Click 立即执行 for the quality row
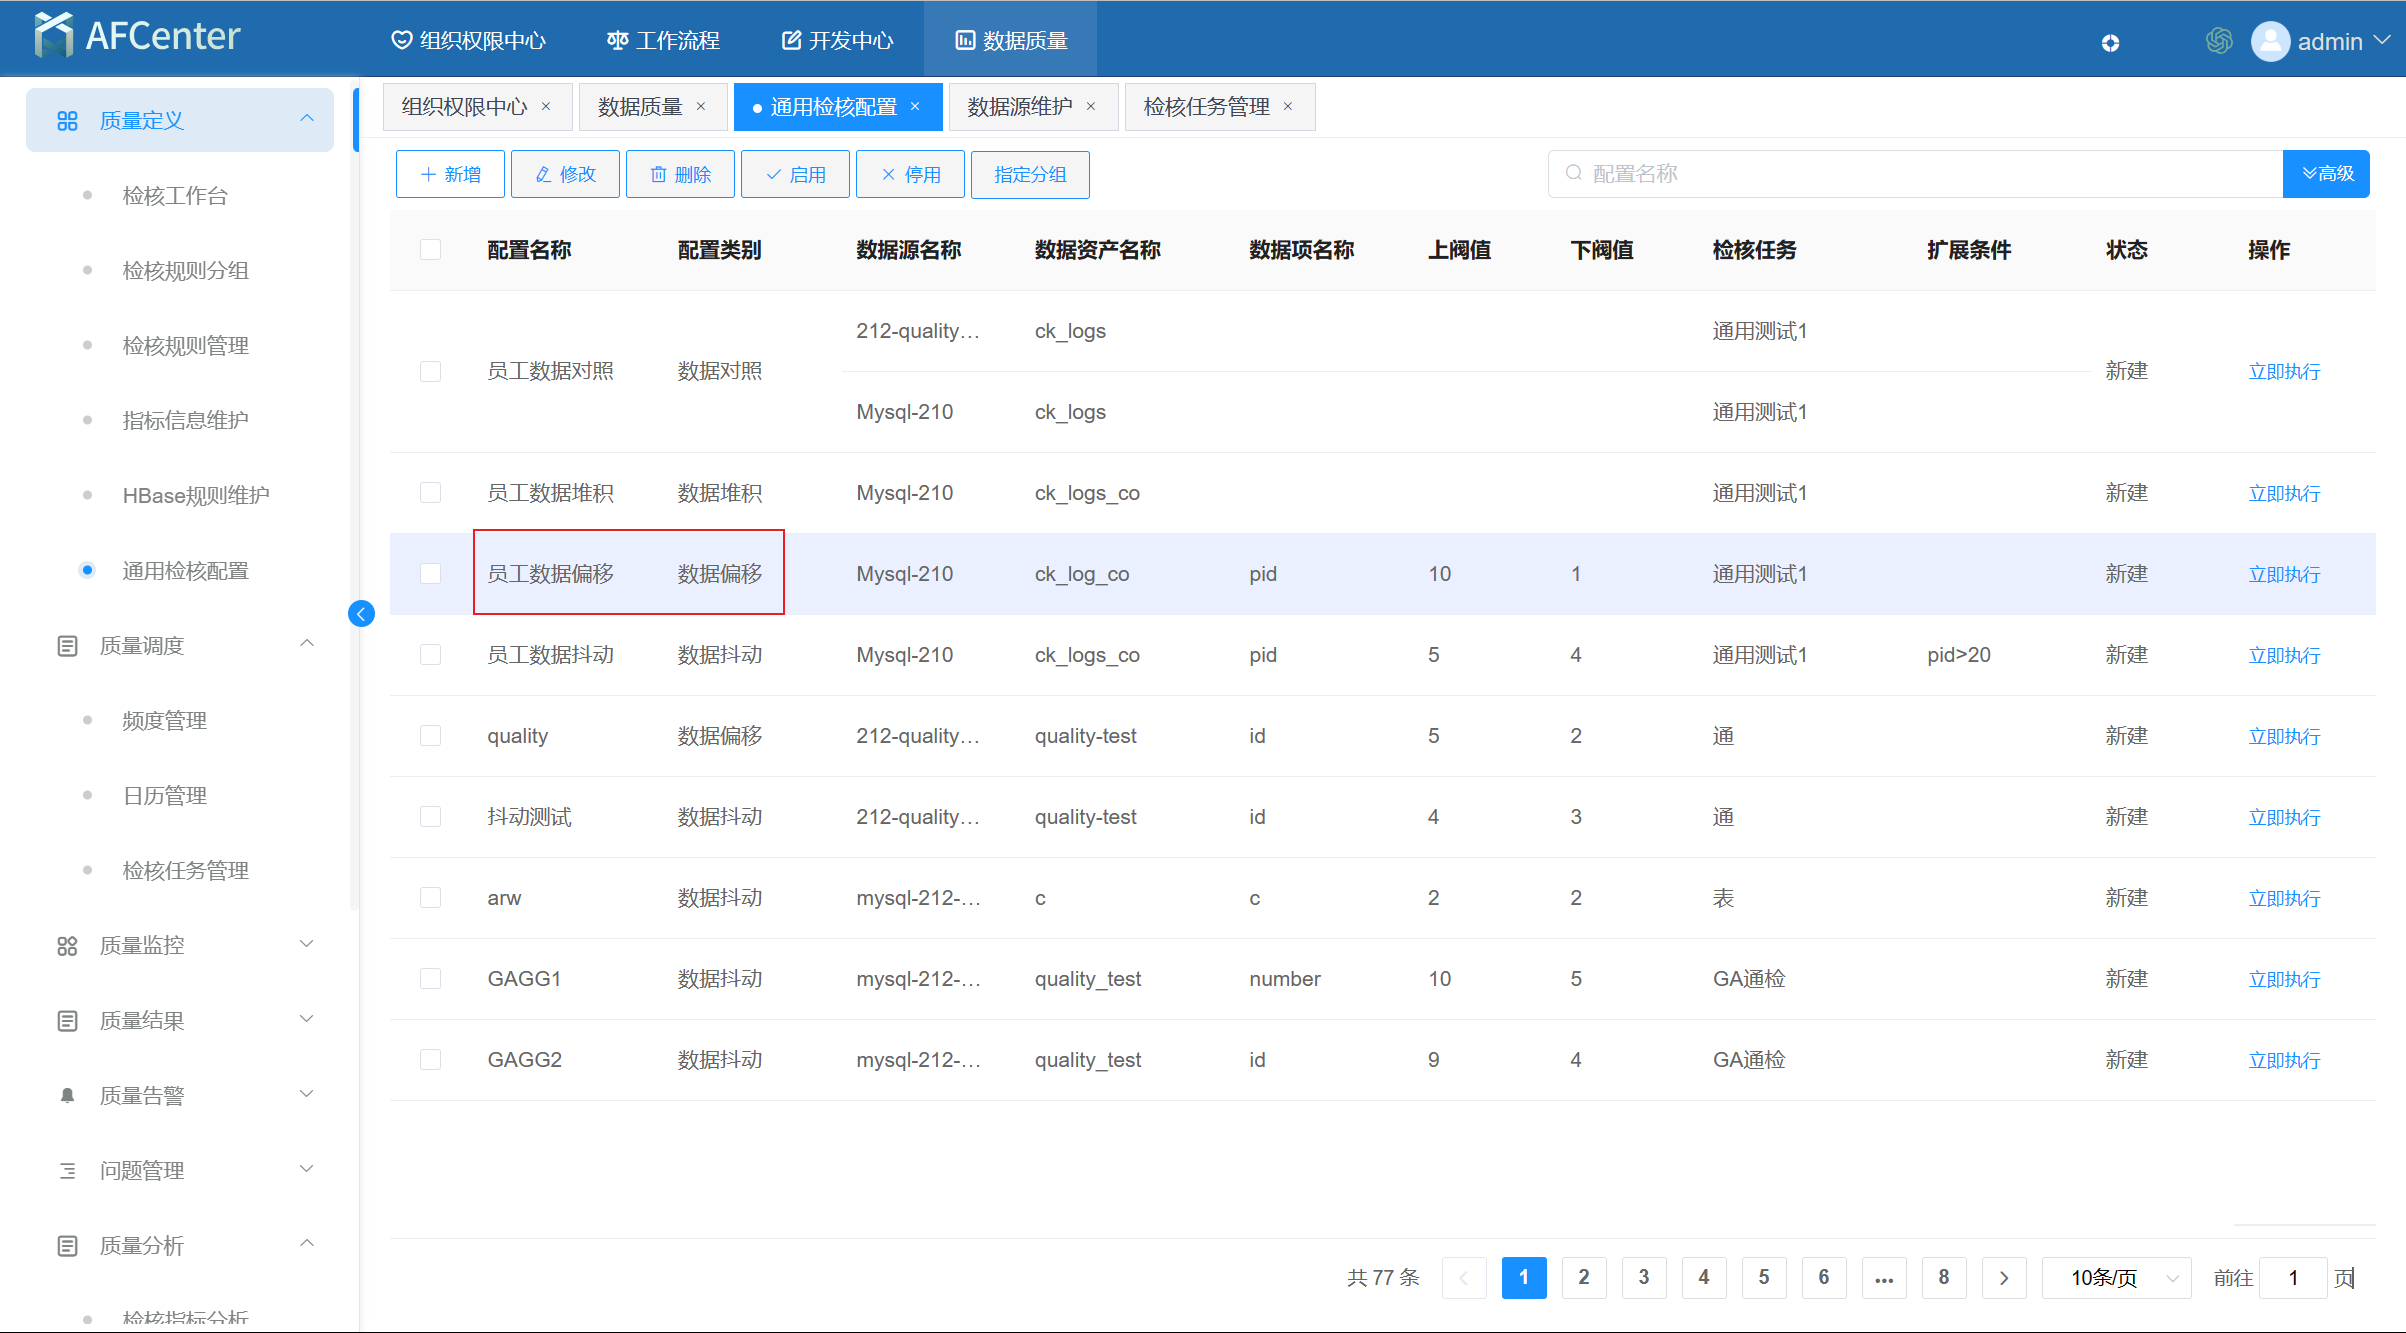This screenshot has height=1333, width=2406. [2284, 737]
